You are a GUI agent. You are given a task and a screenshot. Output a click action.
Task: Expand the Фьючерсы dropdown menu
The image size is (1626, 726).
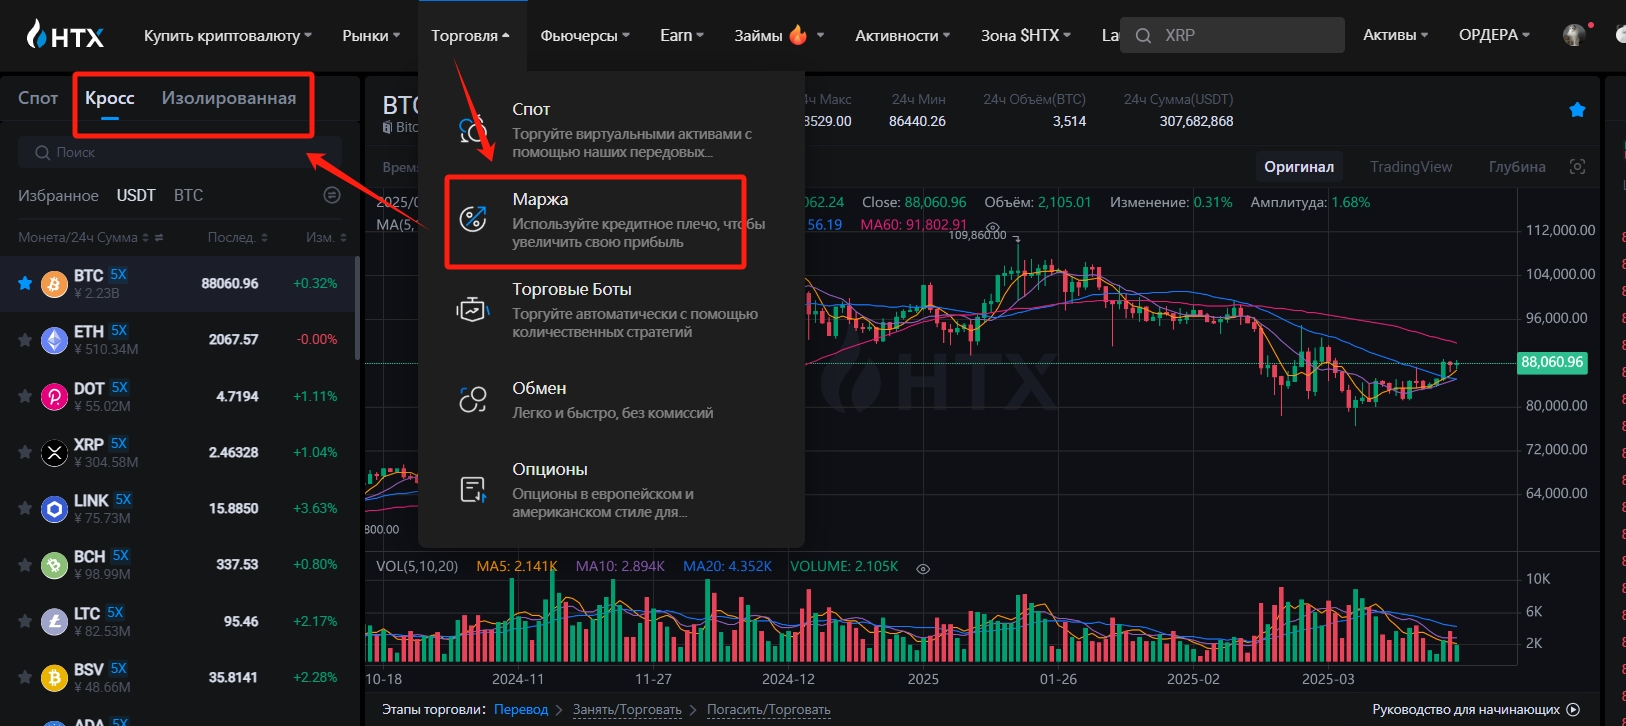(584, 36)
